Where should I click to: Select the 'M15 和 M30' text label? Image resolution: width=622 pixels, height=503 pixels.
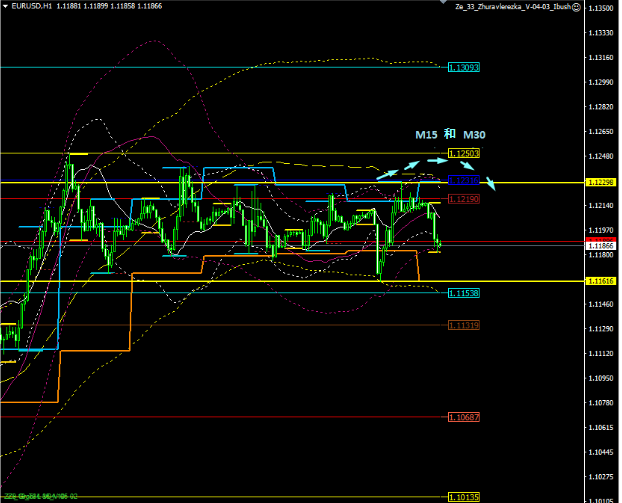449,134
